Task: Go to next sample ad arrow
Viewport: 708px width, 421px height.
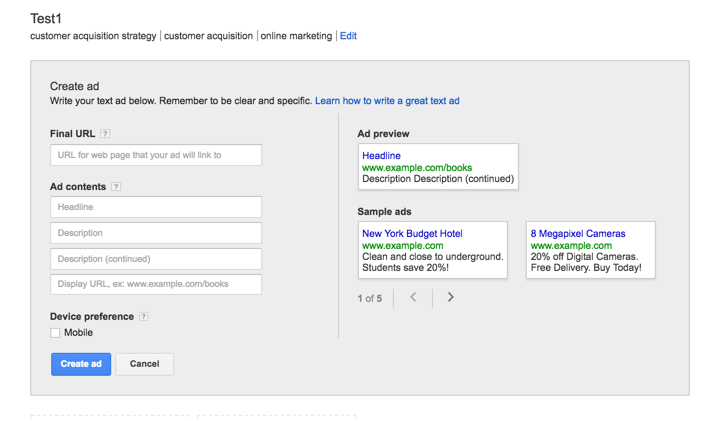Action: click(451, 297)
